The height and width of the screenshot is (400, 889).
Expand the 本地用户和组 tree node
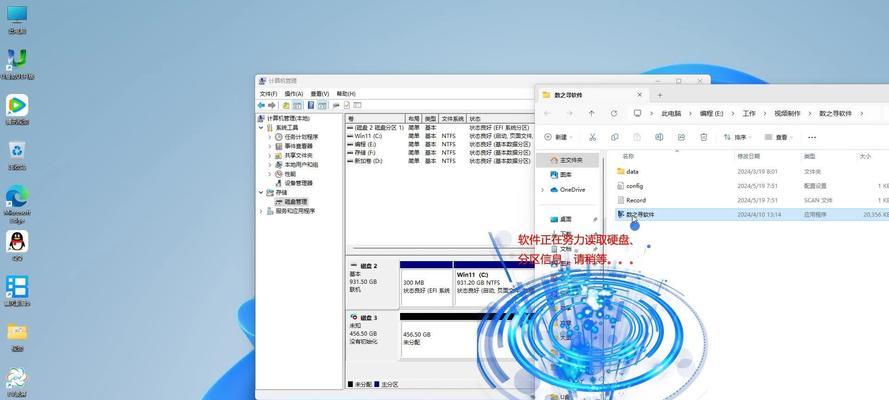(270, 164)
